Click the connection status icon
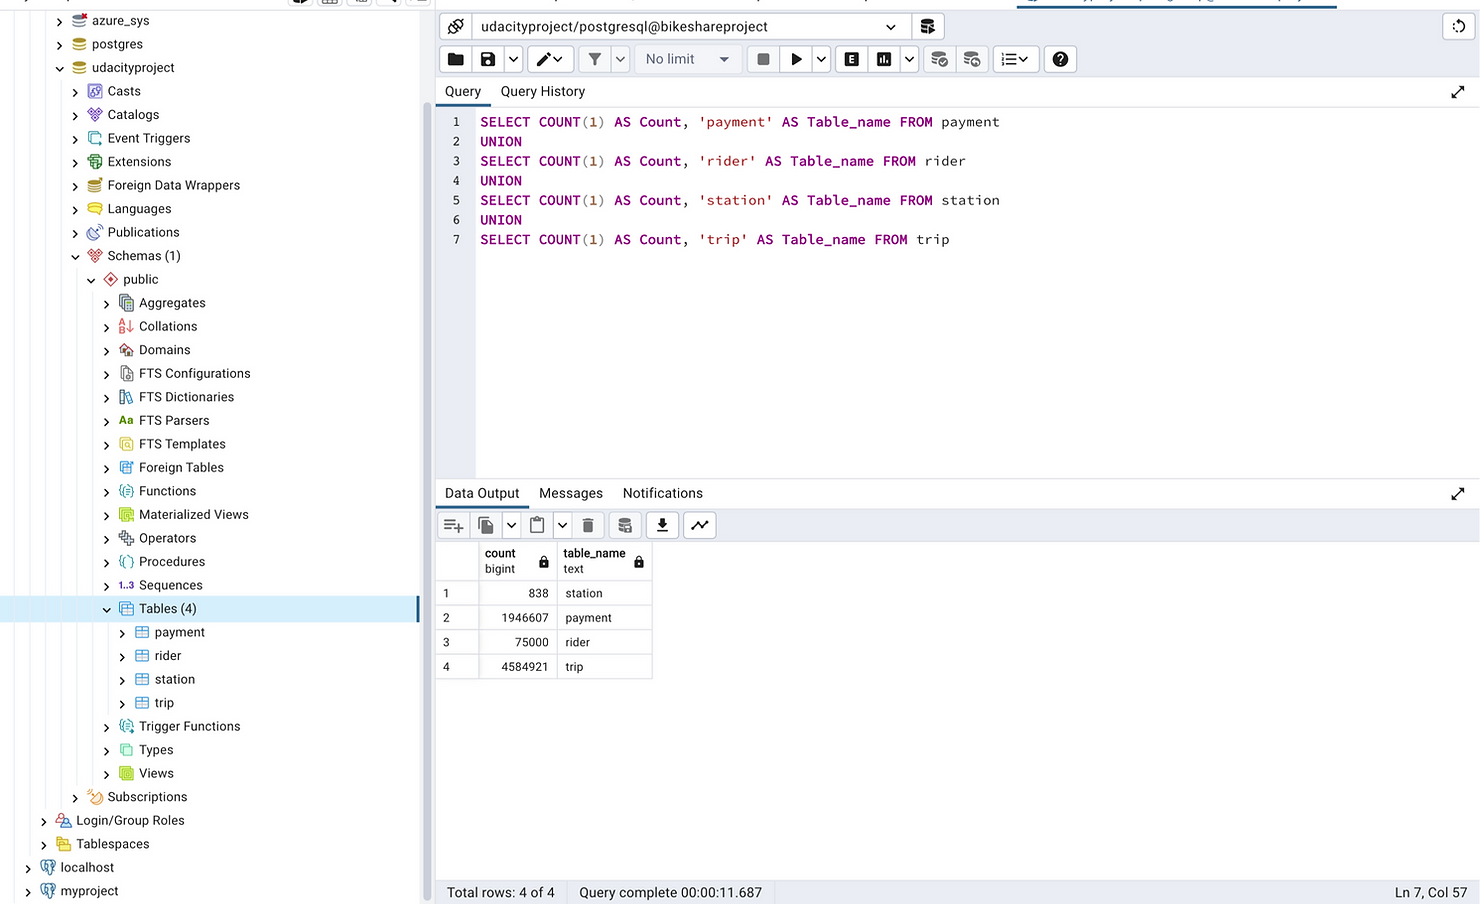The width and height of the screenshot is (1480, 904). 455,26
